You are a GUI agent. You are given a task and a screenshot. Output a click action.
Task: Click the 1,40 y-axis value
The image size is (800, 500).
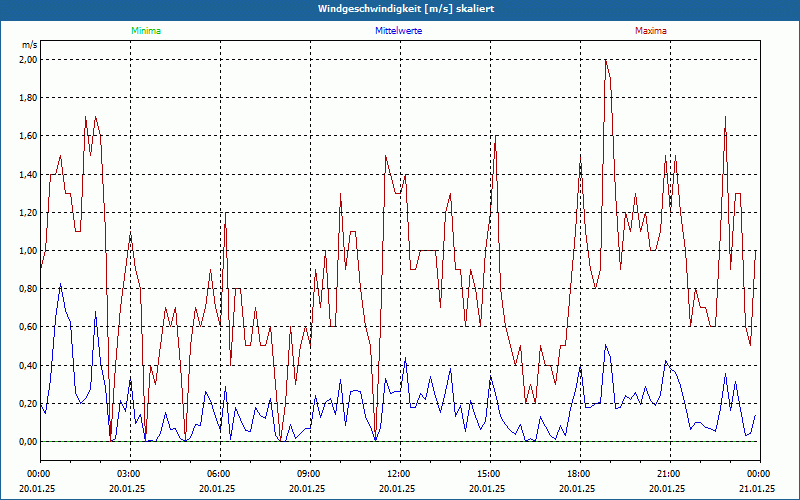[28, 174]
